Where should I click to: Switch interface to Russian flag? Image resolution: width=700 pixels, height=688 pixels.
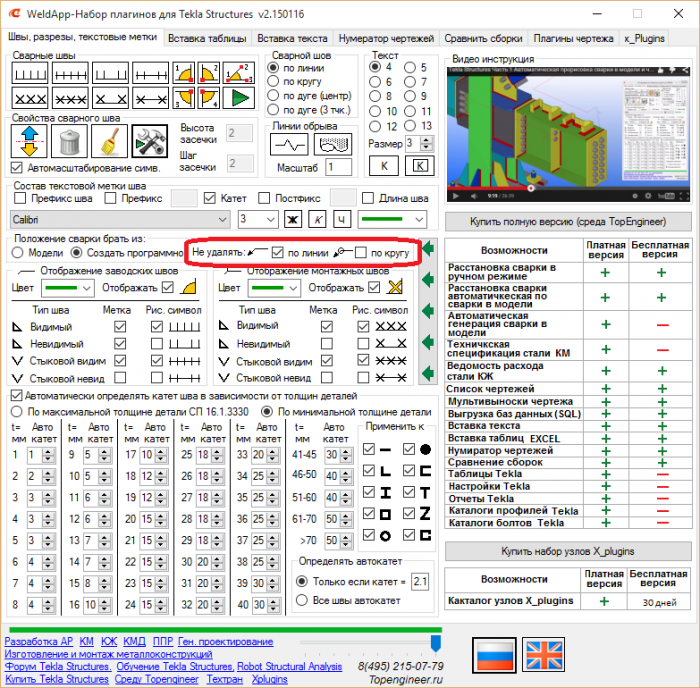pos(494,655)
